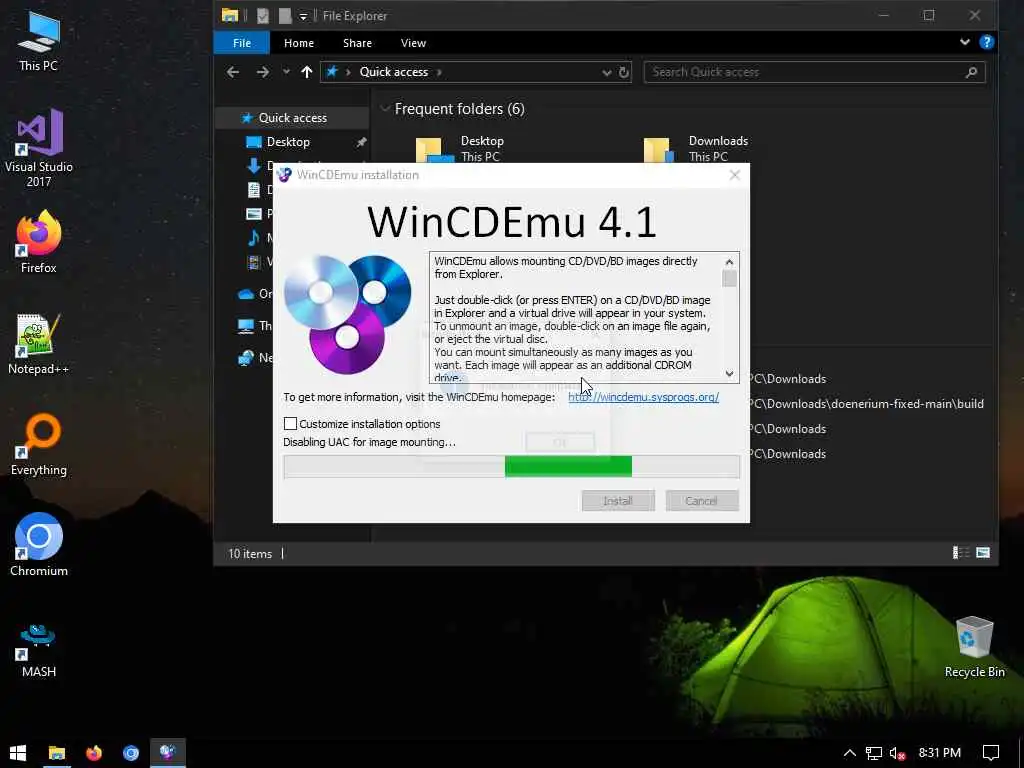Open Downloads folder in Frequent folders
Screen dimensions: 1024x768
tap(696, 149)
